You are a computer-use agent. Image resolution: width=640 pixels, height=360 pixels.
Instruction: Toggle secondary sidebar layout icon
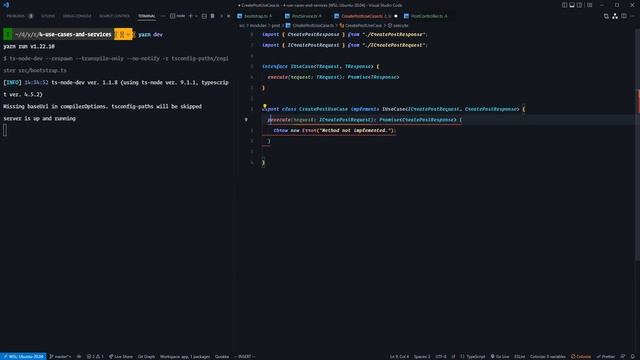(x=579, y=5)
